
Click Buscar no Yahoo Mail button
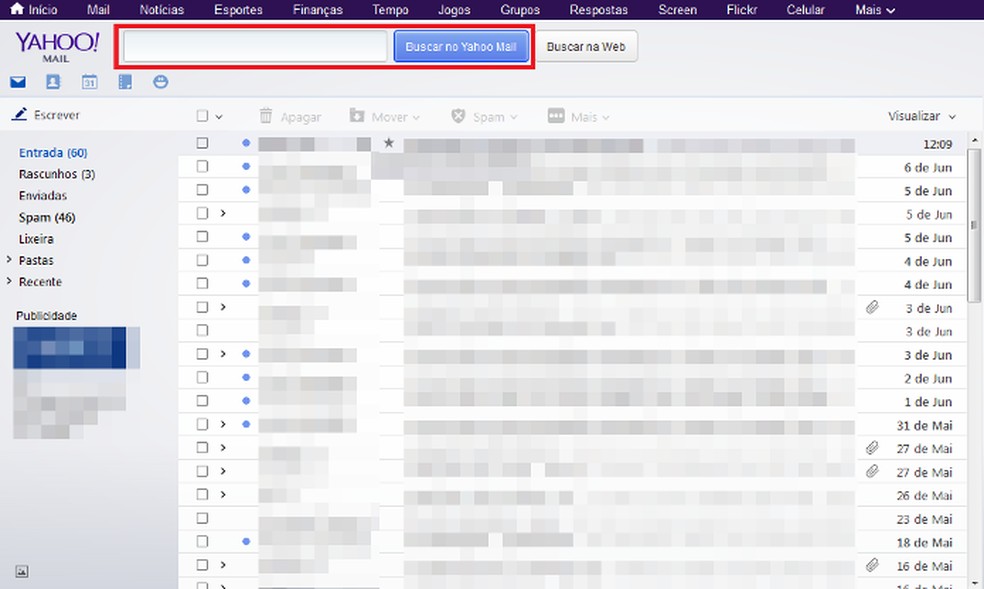pos(461,46)
